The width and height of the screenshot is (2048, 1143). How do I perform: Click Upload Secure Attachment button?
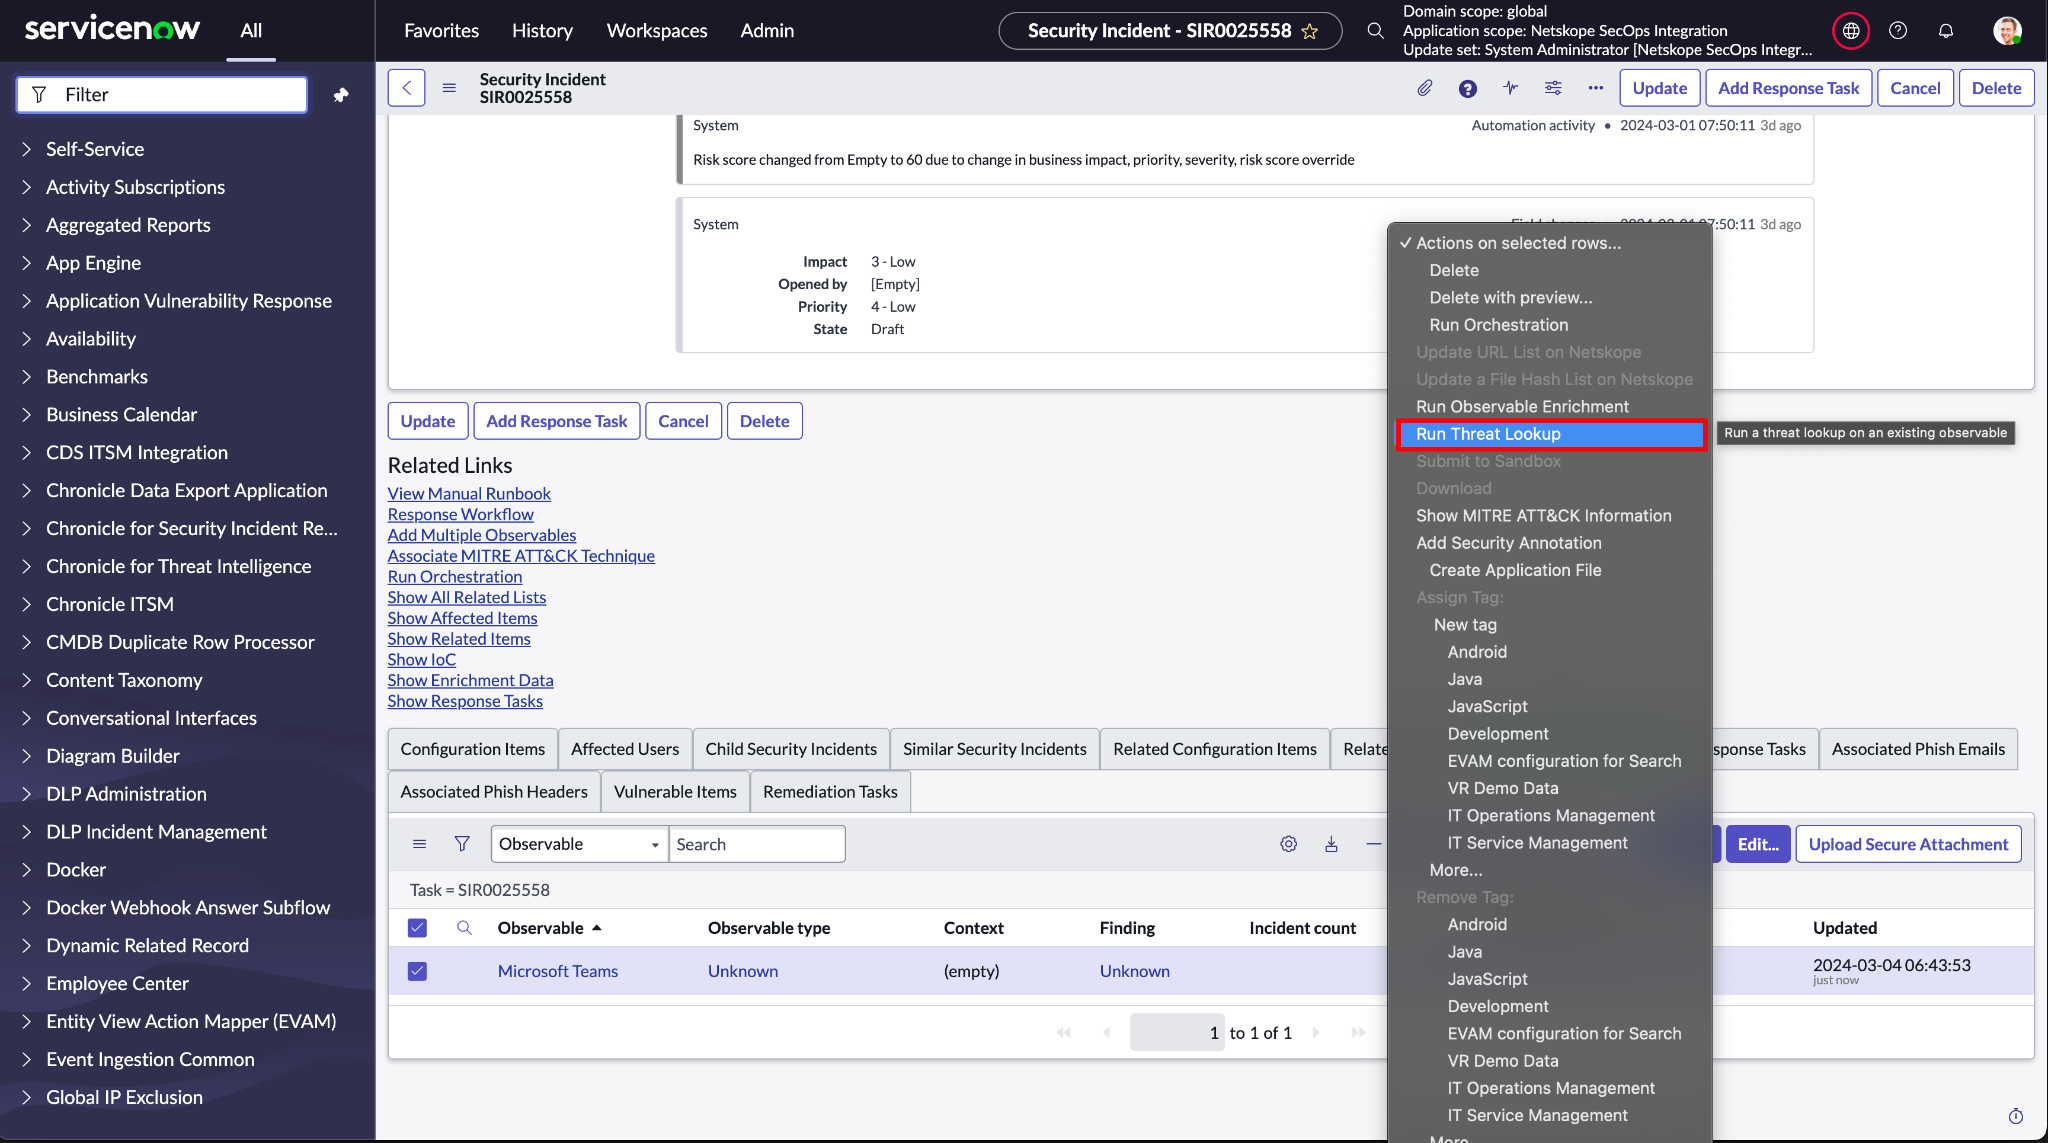pos(1908,844)
